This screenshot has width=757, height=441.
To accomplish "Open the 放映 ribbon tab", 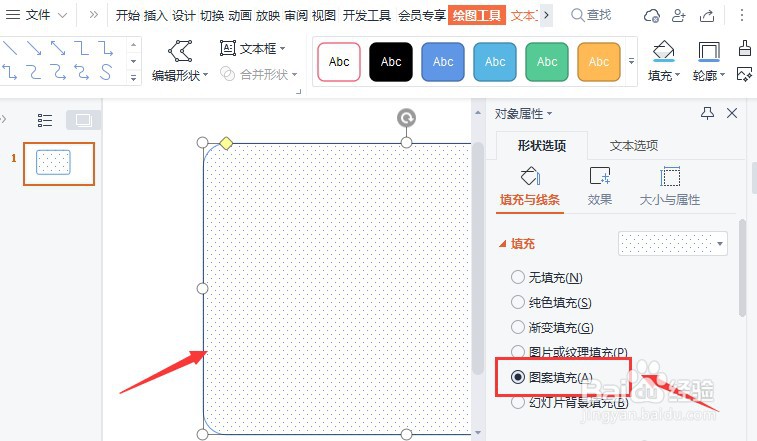I will pos(268,15).
